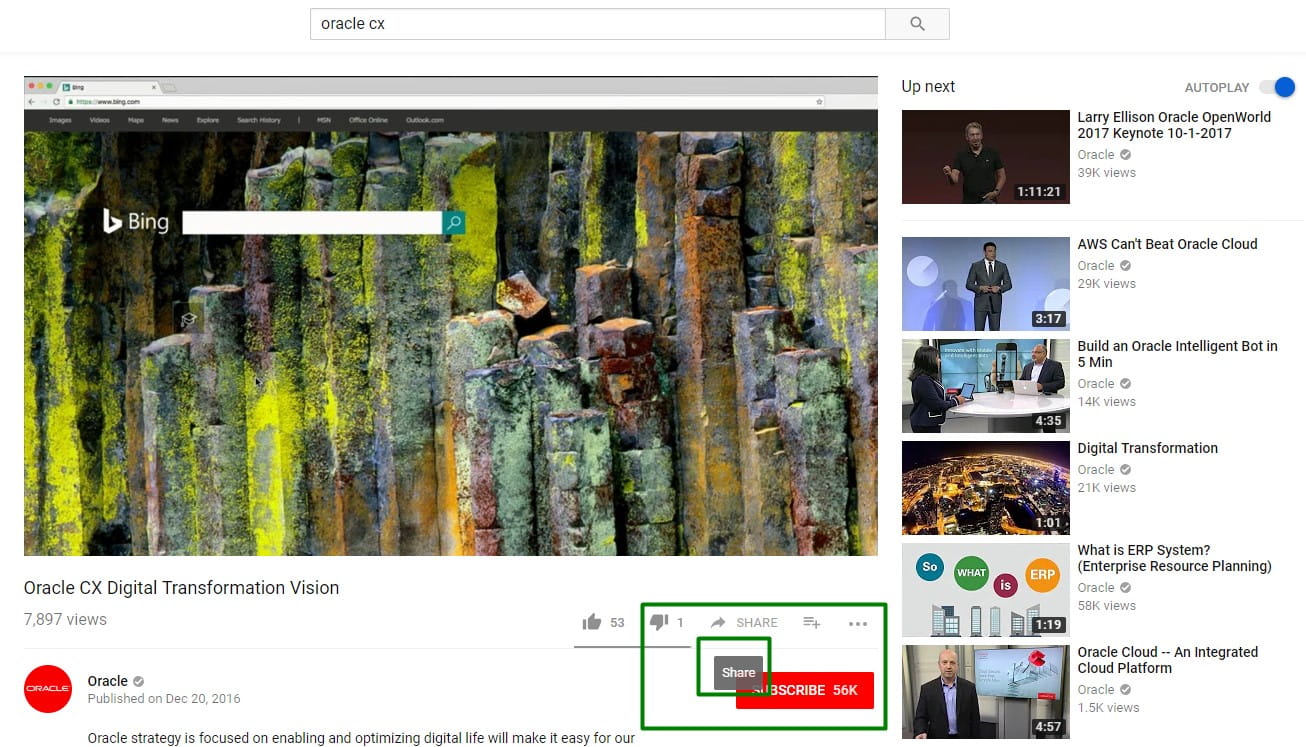The image size is (1306, 747).
Task: Open What is ERP System title
Action: (1174, 558)
